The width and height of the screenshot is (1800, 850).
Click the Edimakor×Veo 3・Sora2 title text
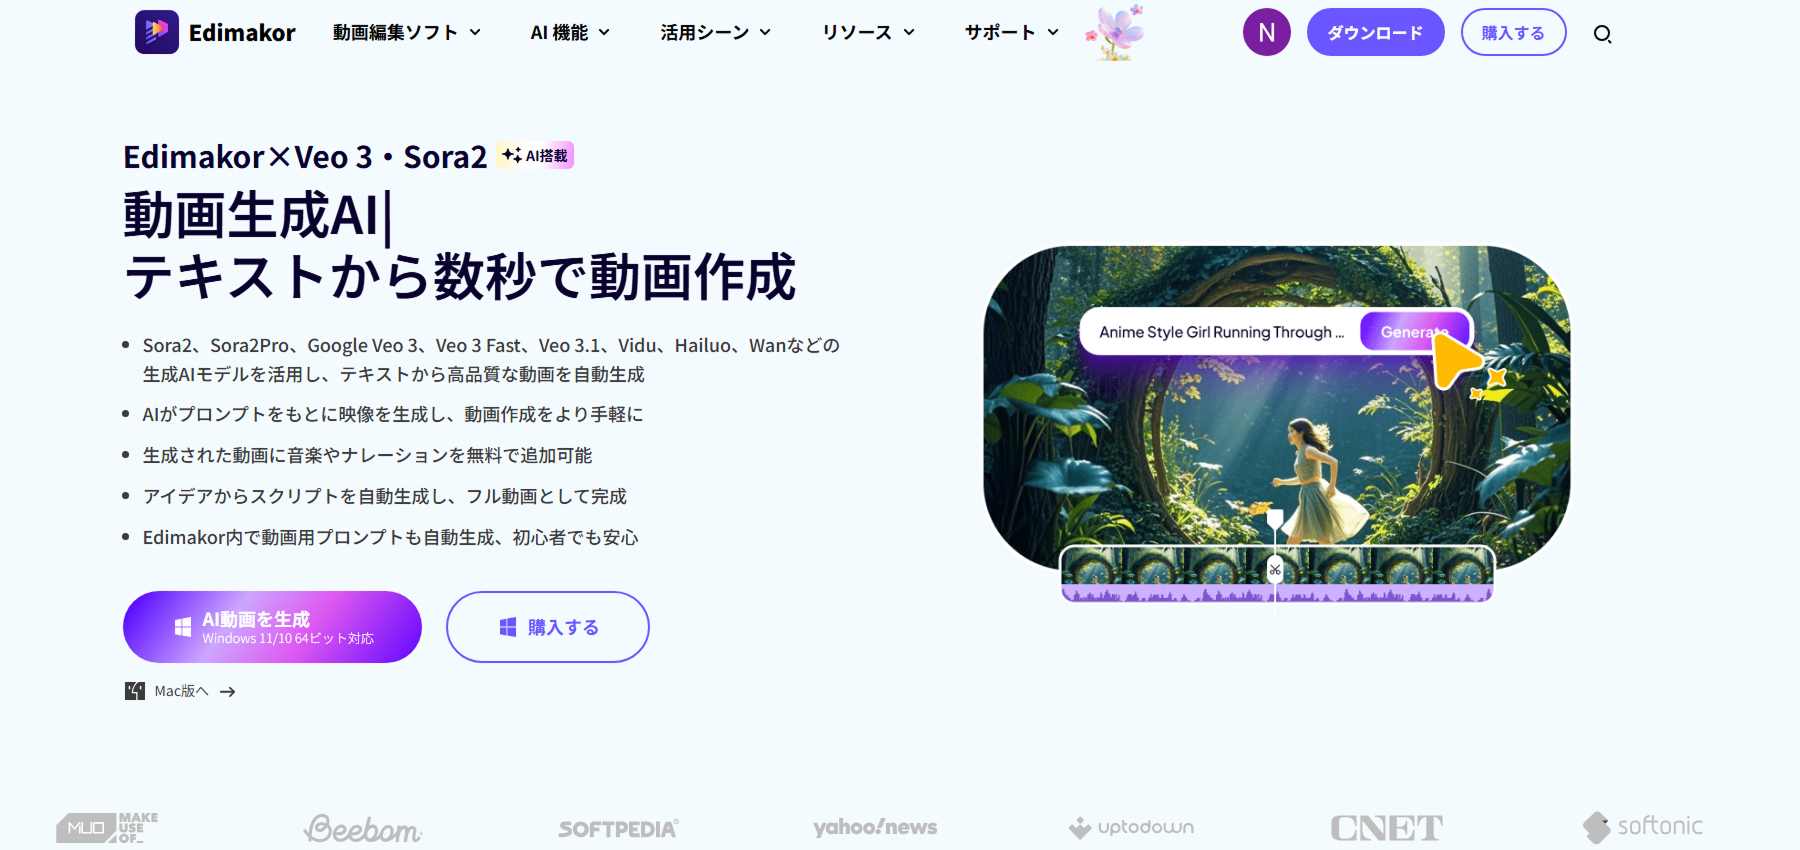pyautogui.click(x=305, y=157)
